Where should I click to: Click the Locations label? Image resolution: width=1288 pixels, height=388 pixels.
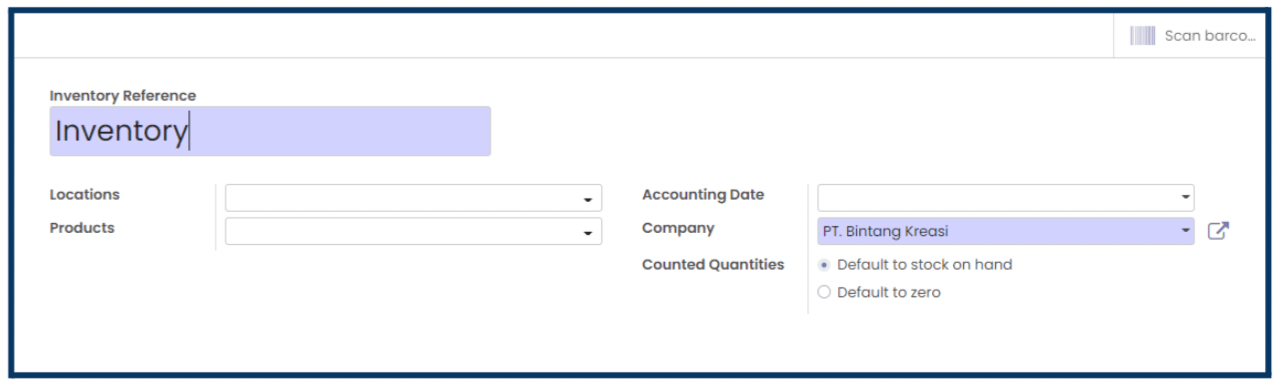point(85,195)
